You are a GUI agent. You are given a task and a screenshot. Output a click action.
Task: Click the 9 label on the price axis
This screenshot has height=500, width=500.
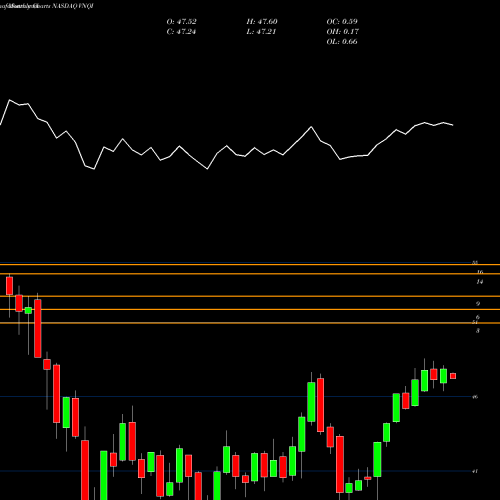click(x=478, y=304)
